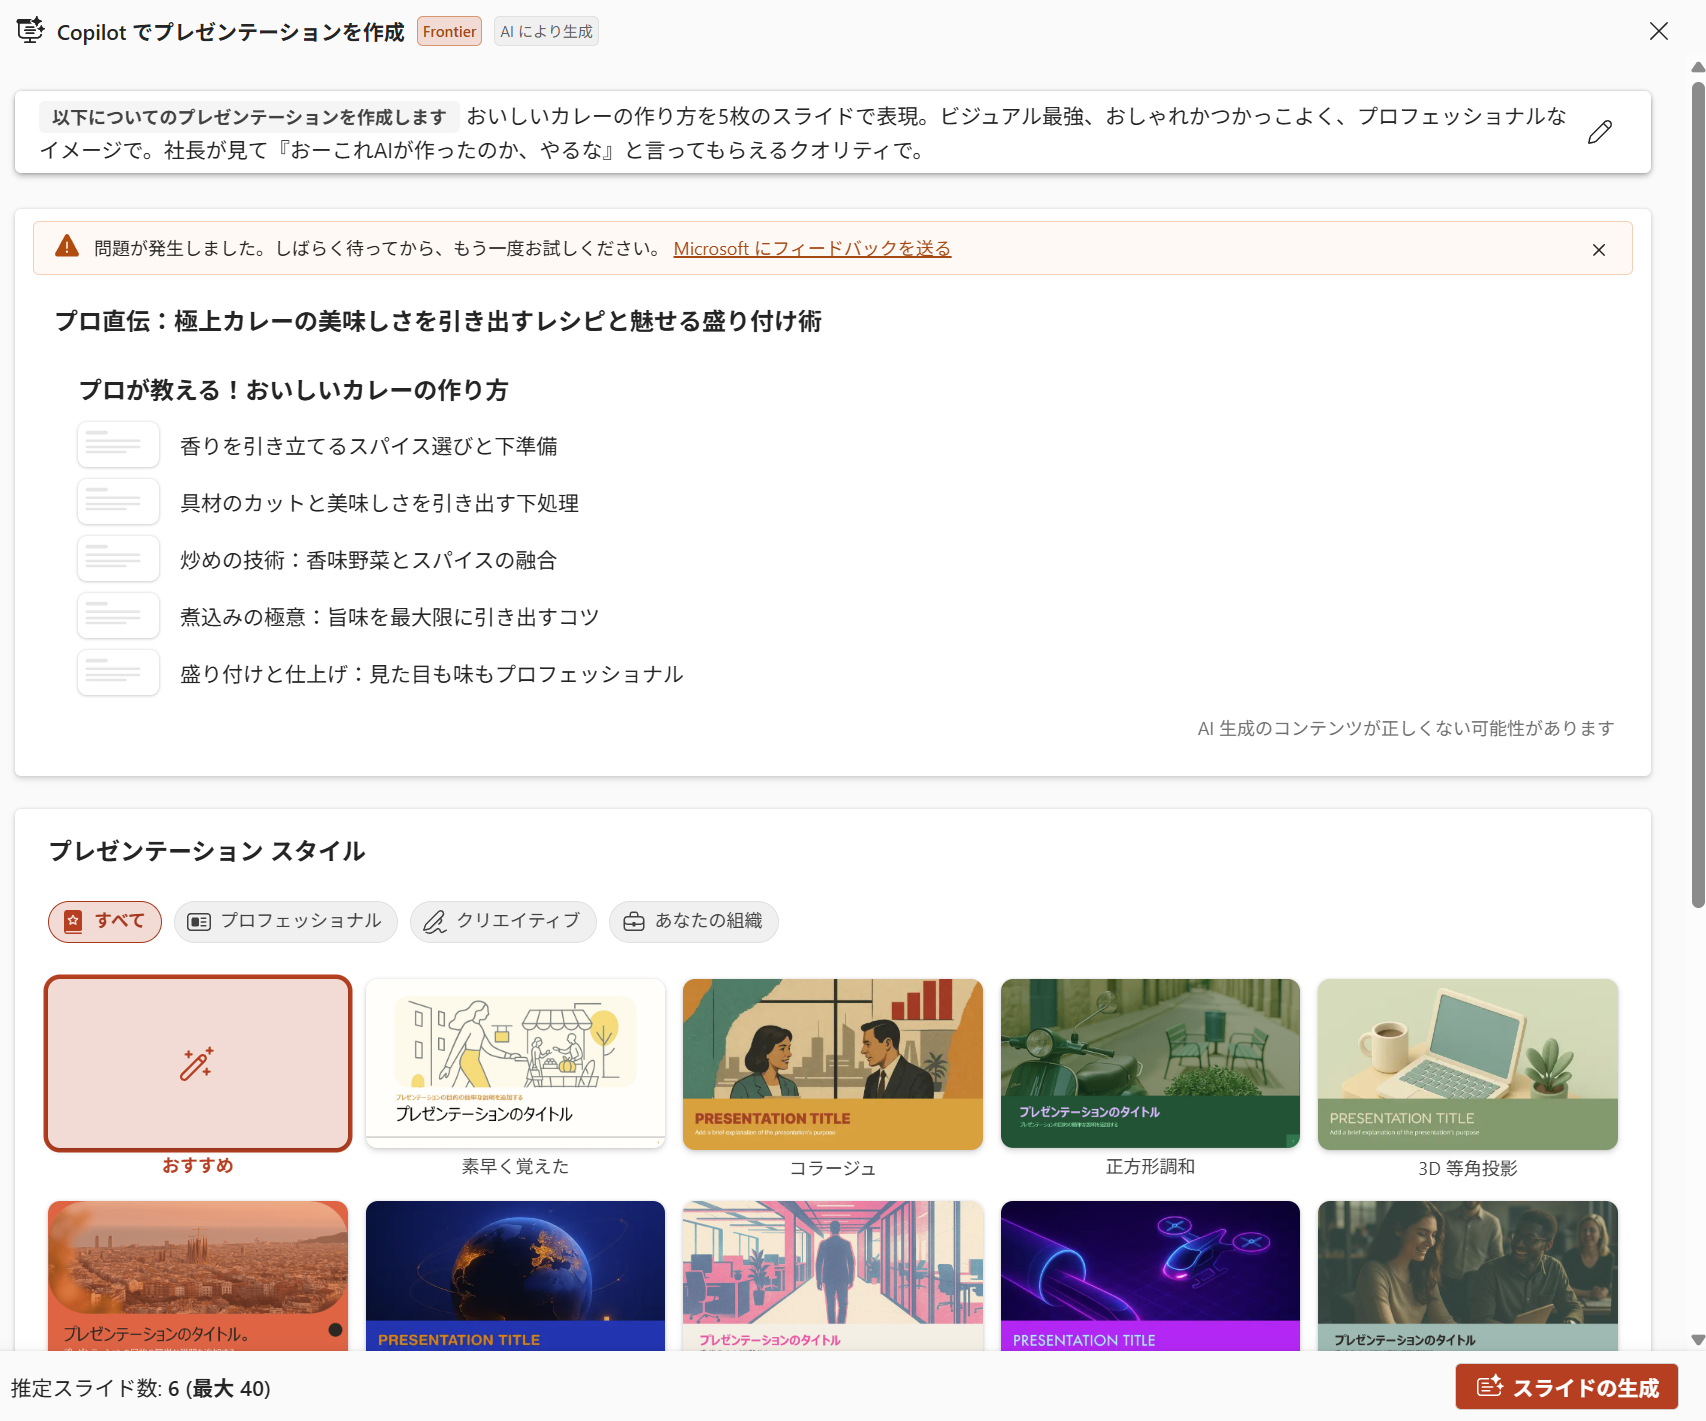The image size is (1706, 1421).
Task: Click the card icon on プロフェッショナル filter
Action: [x=201, y=921]
